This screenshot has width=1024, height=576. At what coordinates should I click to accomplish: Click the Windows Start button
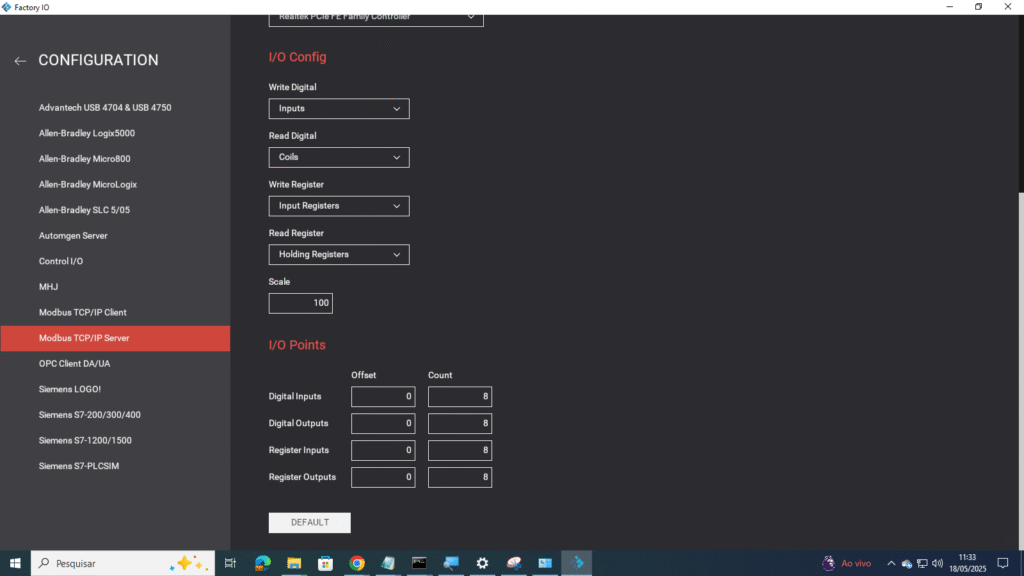pyautogui.click(x=15, y=563)
